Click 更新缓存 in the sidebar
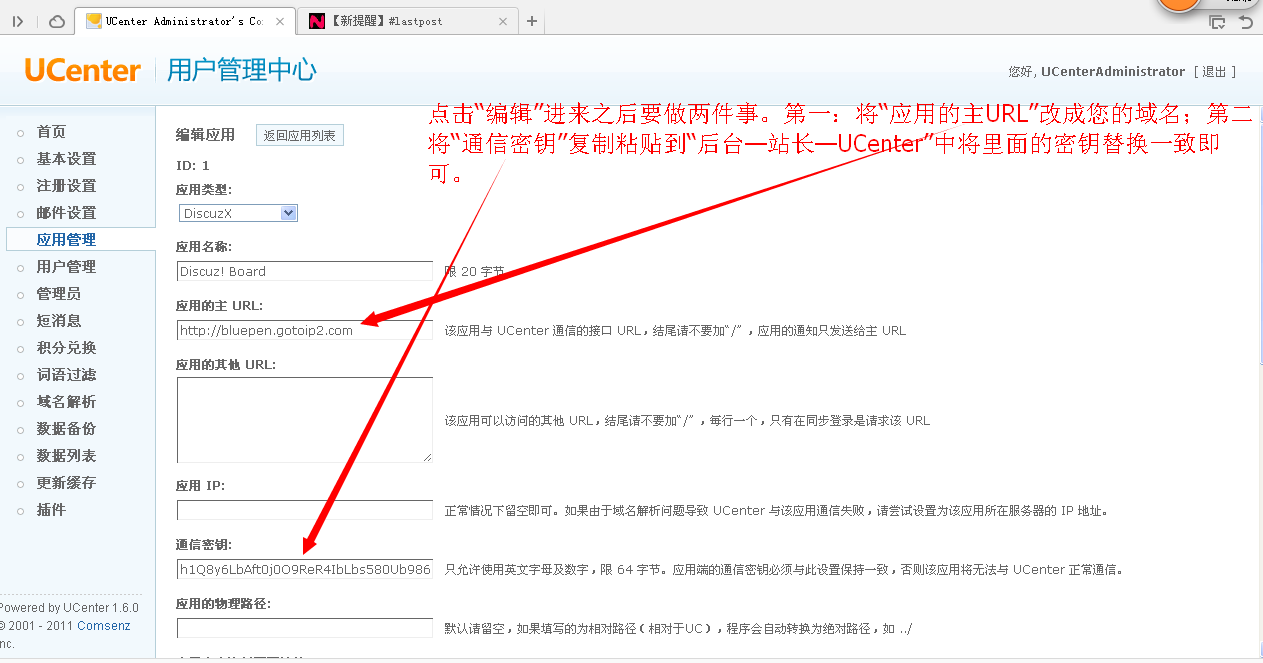This screenshot has width=1263, height=663. pos(66,483)
